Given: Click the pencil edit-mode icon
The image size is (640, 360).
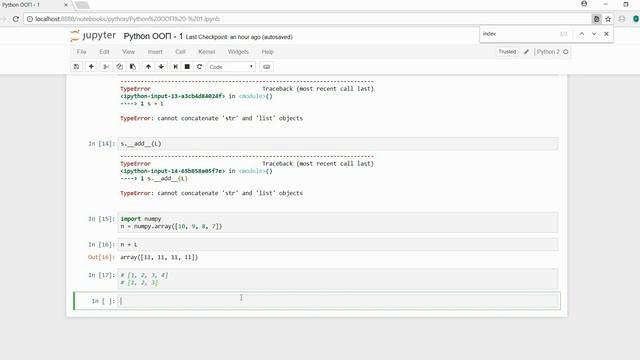Looking at the screenshot, I should pos(527,52).
